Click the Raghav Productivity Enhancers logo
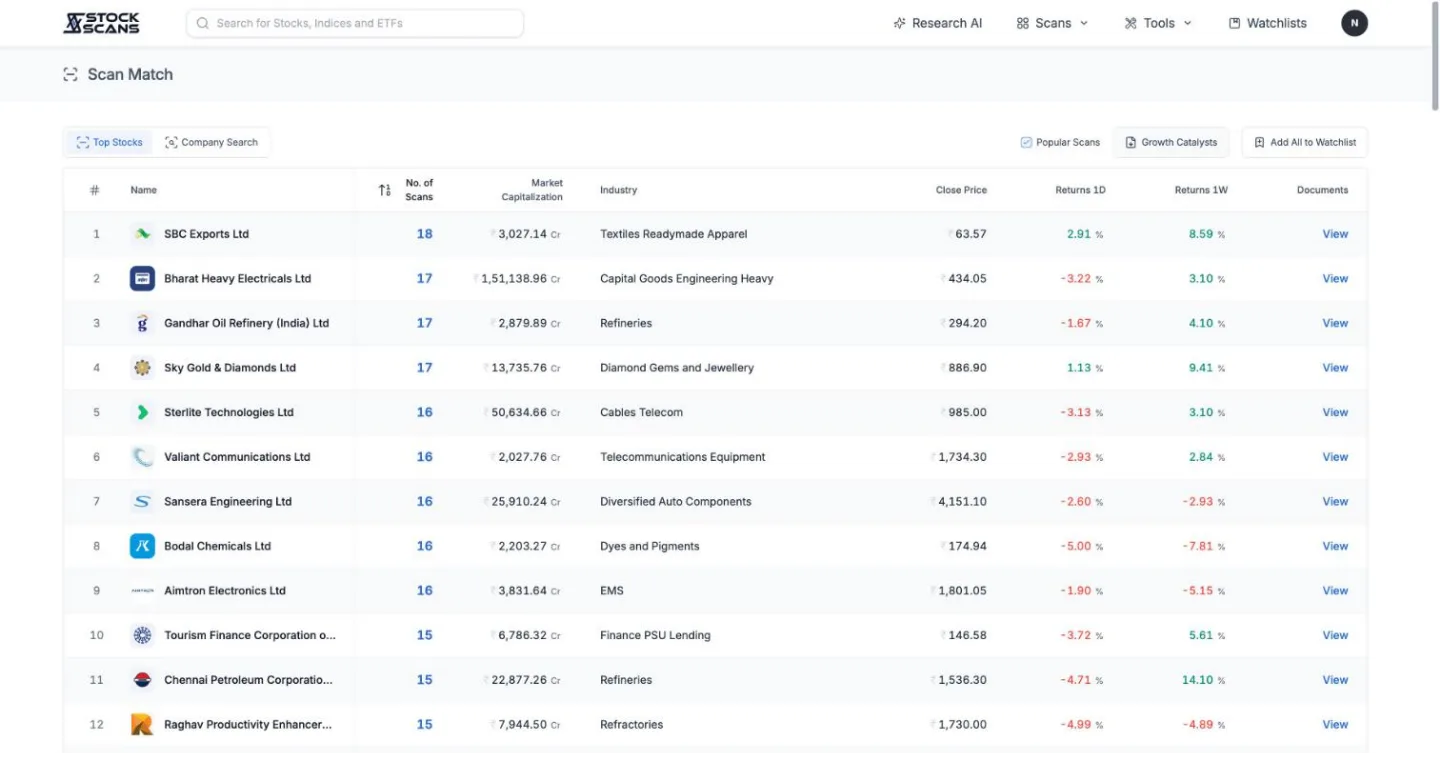1440x757 pixels. click(142, 724)
